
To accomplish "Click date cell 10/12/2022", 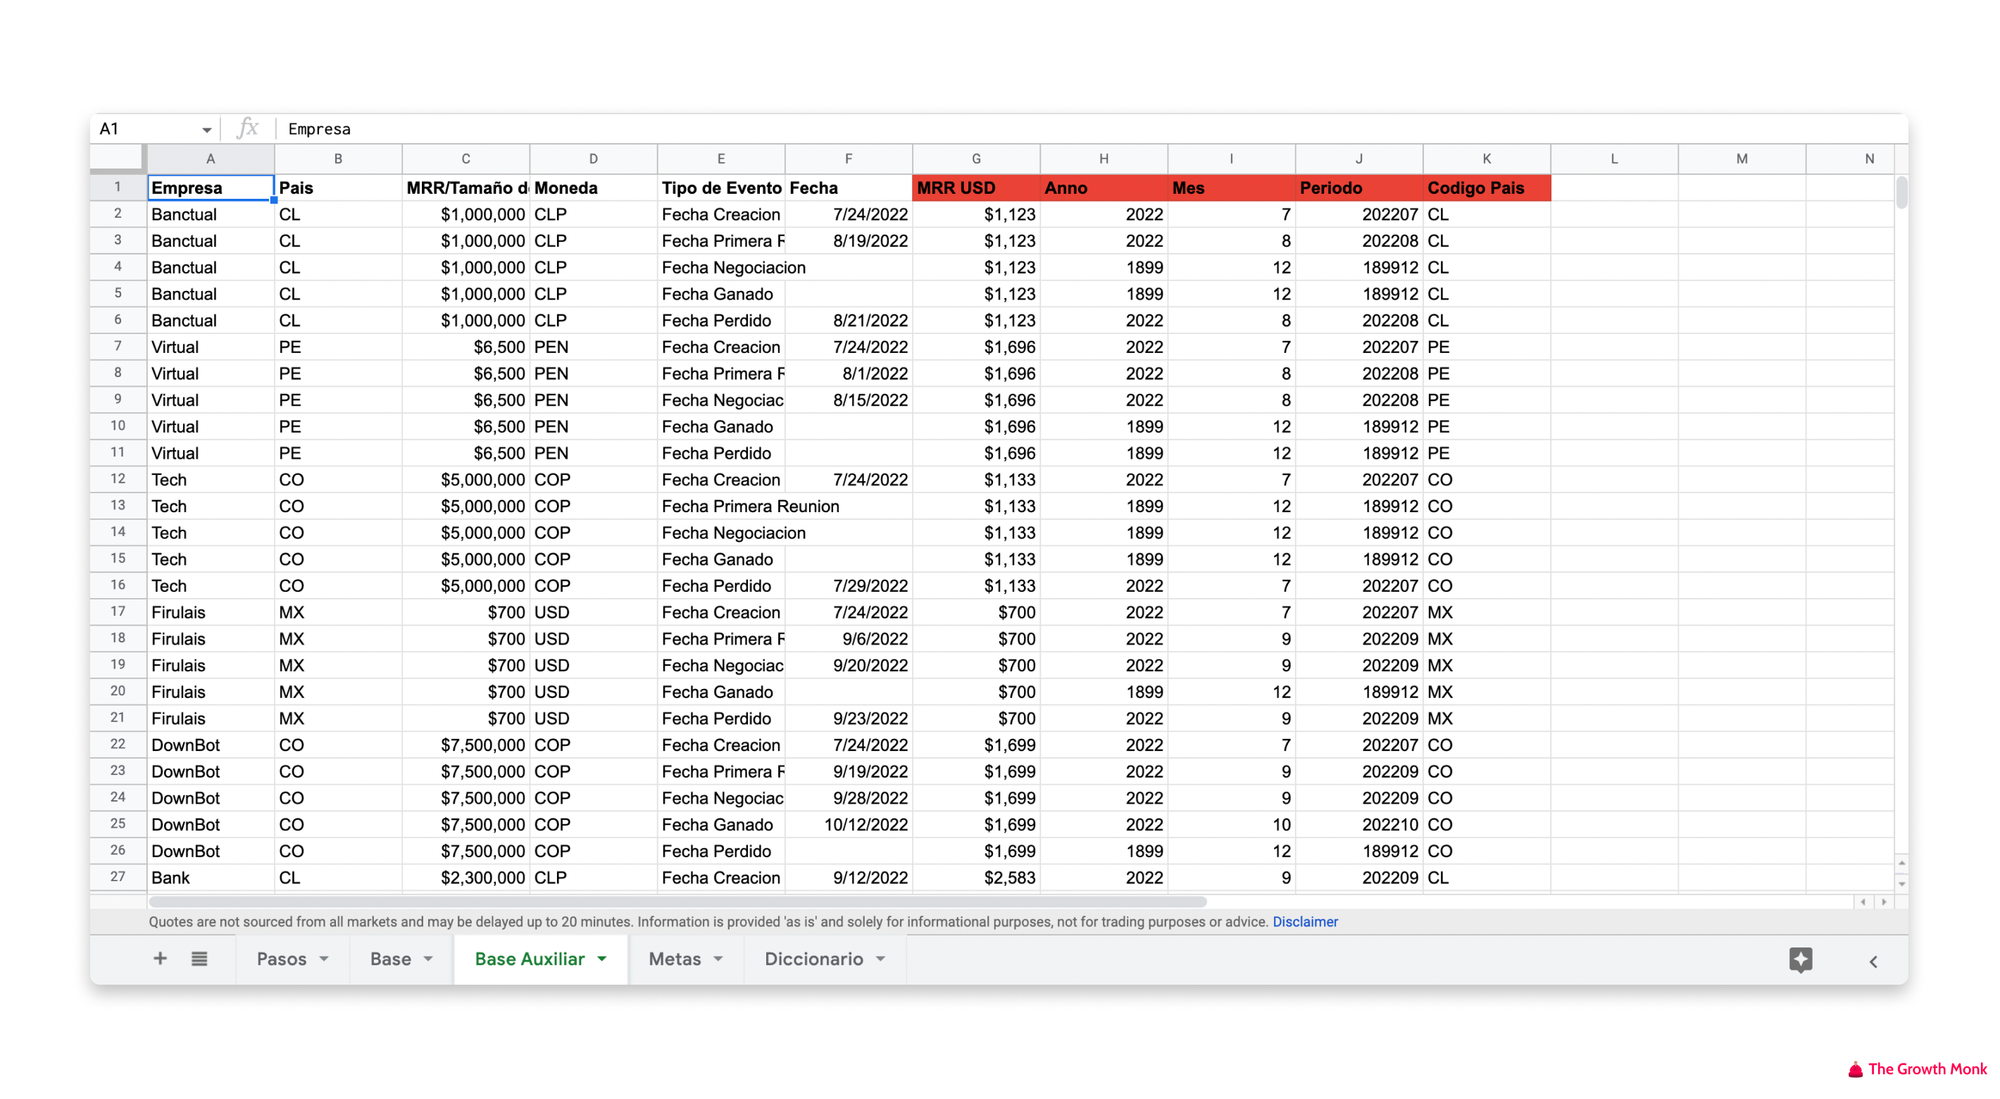I will [848, 825].
